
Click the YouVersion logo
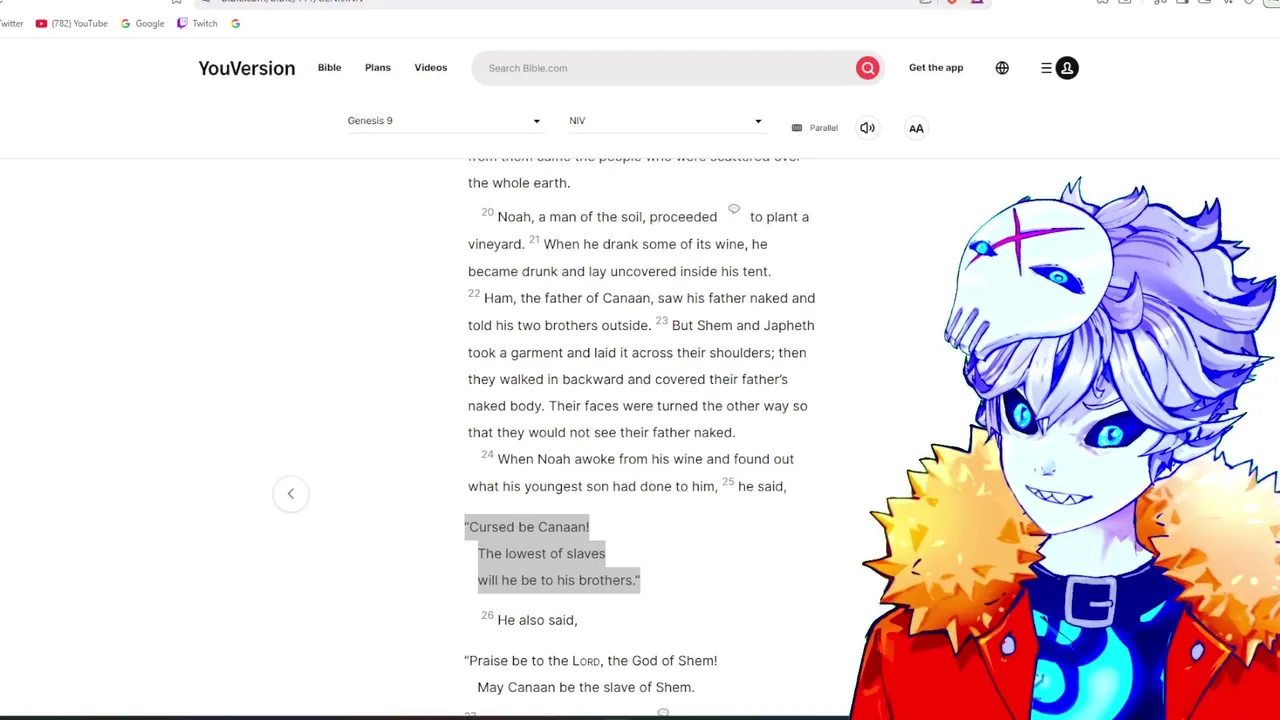click(x=246, y=68)
